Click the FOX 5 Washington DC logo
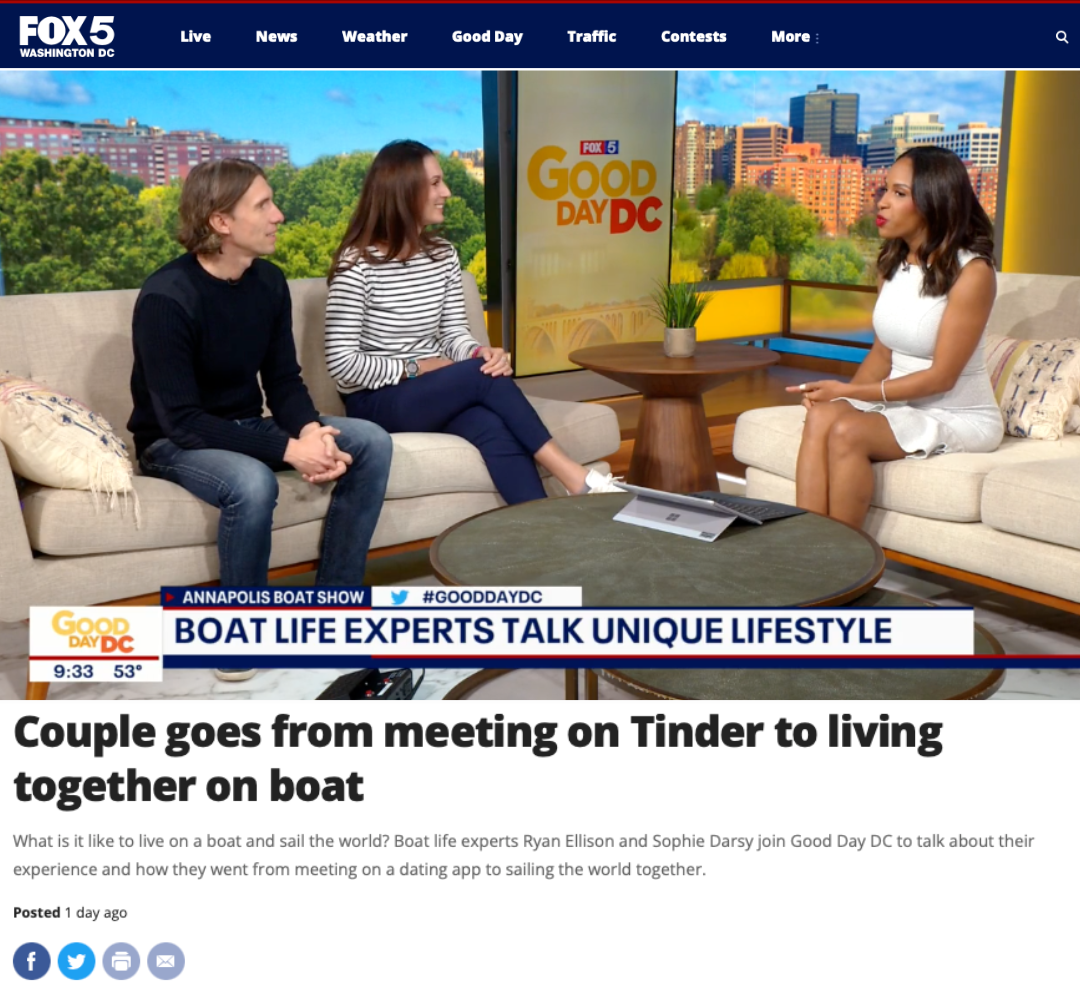This screenshot has height=1008, width=1080. [67, 37]
